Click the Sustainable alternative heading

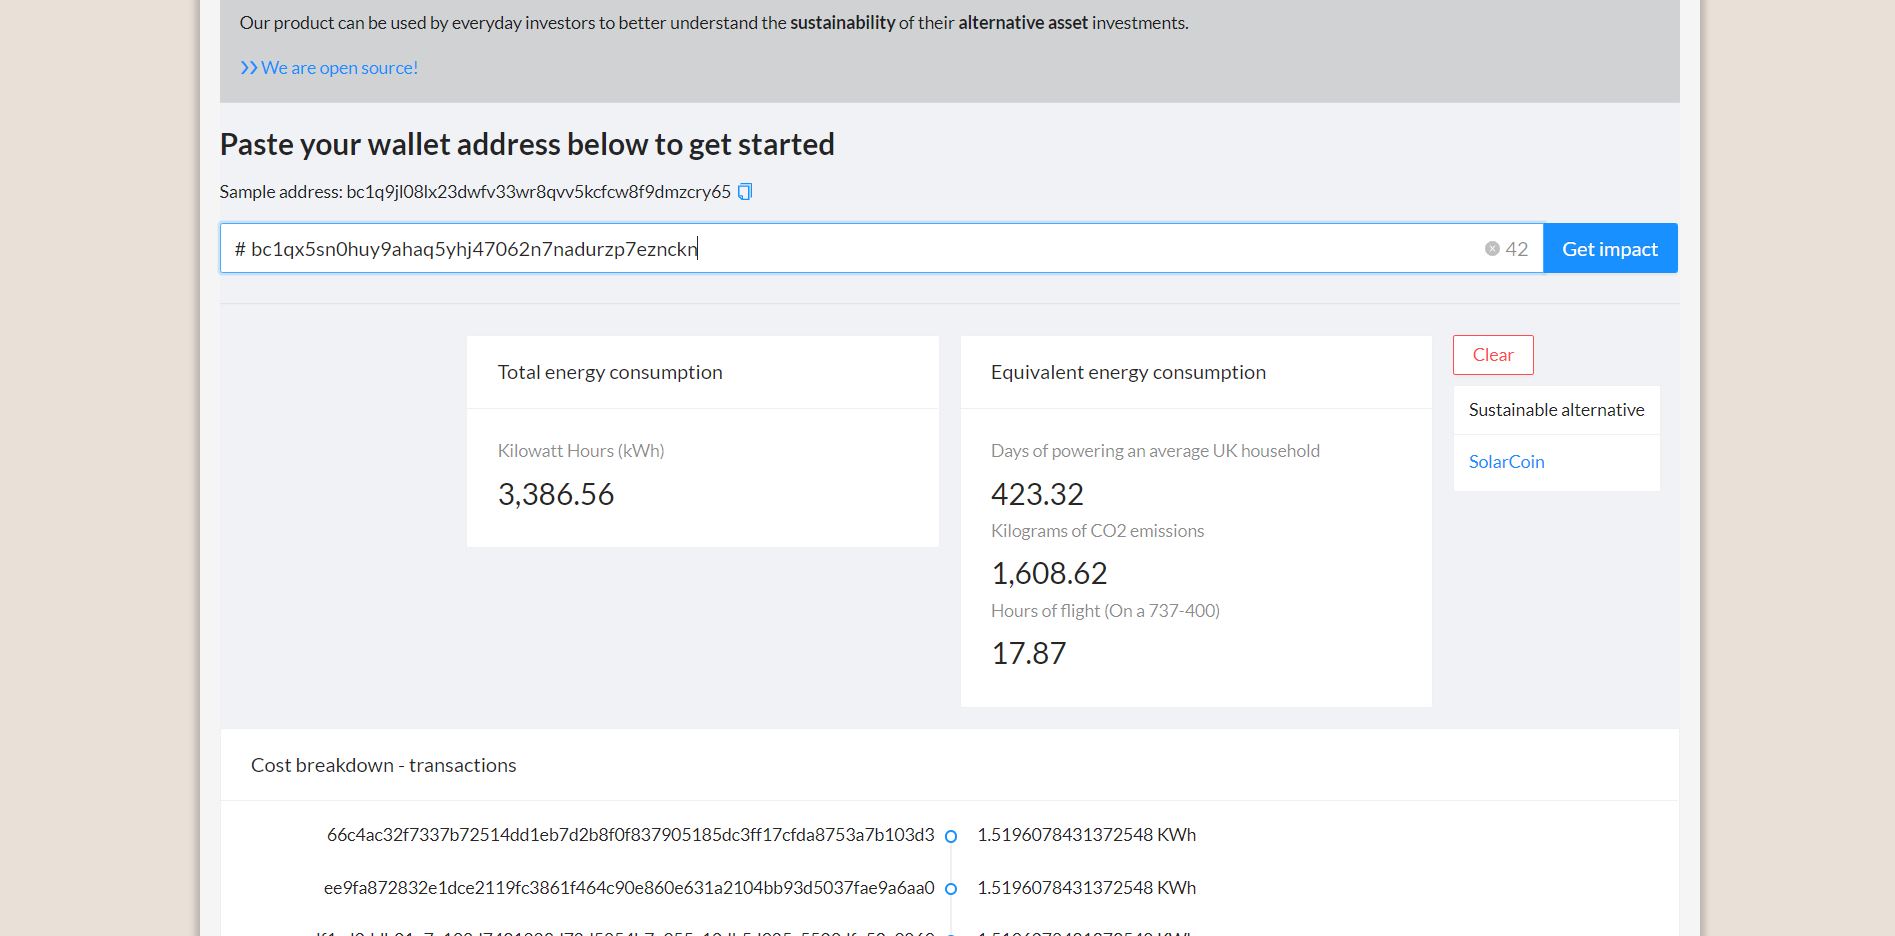click(1556, 410)
